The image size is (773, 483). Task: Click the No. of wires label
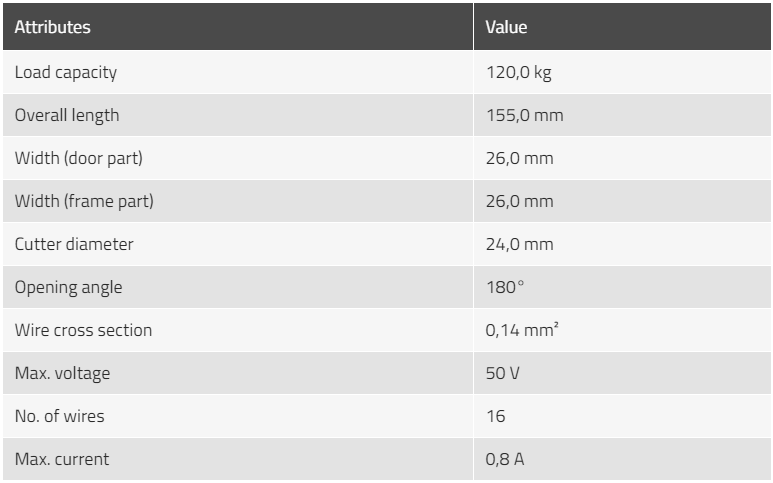(60, 416)
